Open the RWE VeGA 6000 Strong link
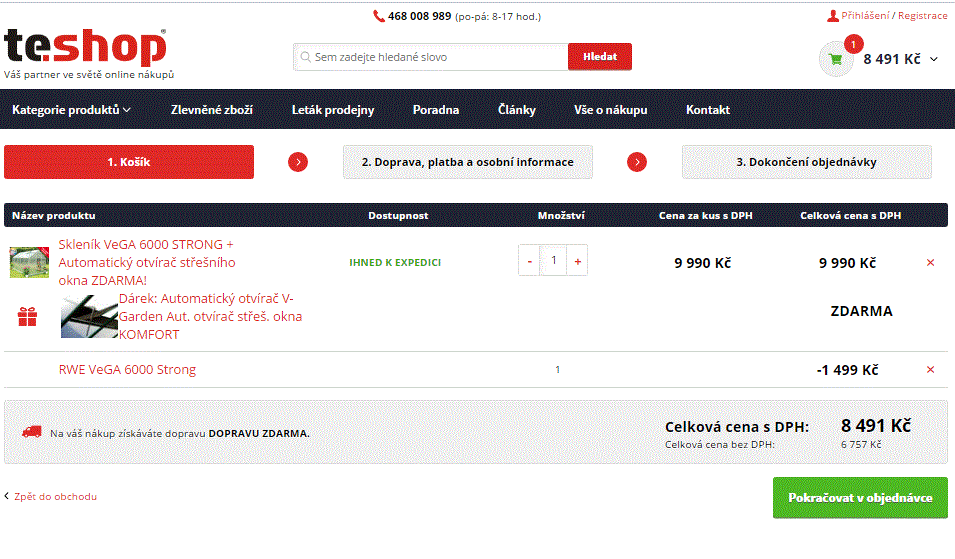This screenshot has width=955, height=559. tap(127, 370)
